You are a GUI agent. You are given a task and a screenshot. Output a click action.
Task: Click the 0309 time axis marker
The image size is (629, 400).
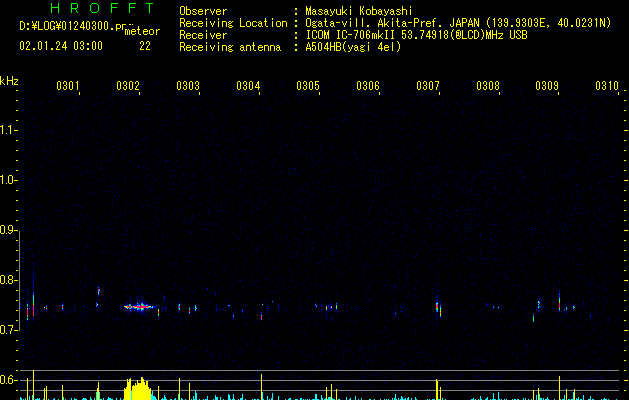(547, 85)
